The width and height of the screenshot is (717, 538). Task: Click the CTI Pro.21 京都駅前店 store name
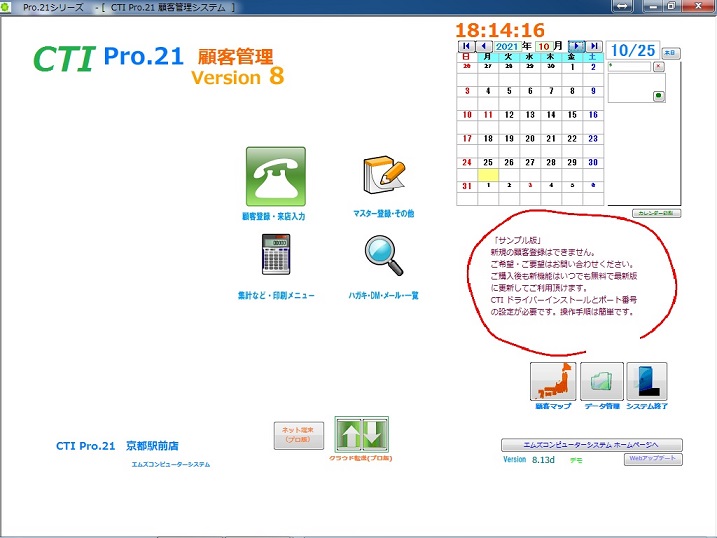tap(118, 446)
